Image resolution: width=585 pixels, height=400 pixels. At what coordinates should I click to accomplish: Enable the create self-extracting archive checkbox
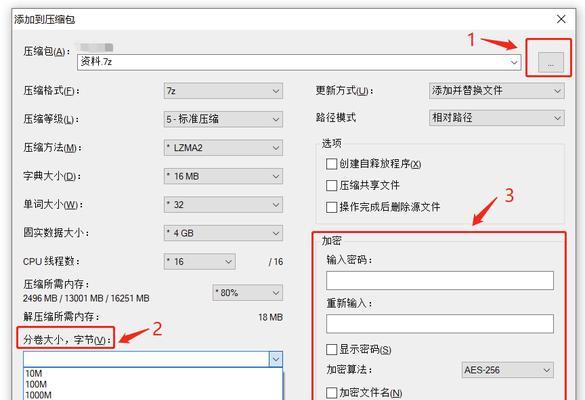click(331, 164)
